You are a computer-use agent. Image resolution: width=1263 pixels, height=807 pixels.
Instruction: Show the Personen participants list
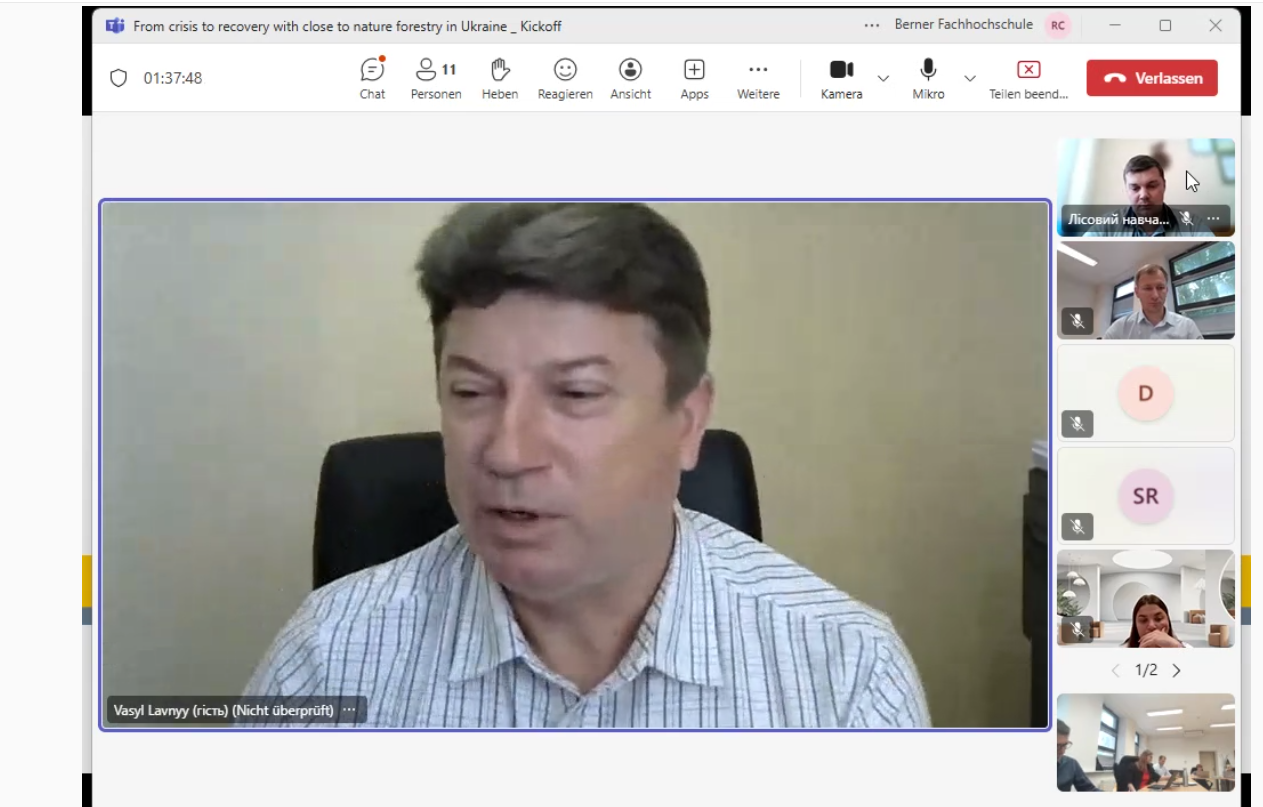[436, 78]
